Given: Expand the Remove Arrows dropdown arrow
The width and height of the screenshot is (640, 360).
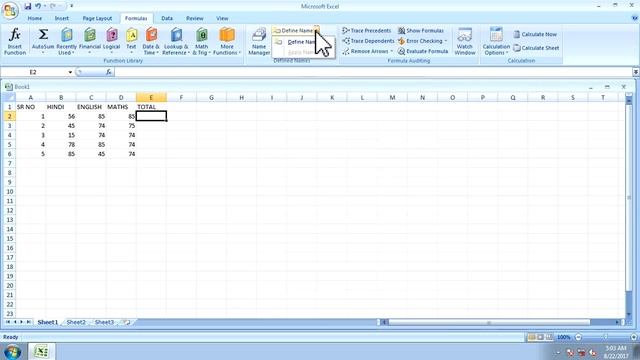Looking at the screenshot, I should point(391,51).
